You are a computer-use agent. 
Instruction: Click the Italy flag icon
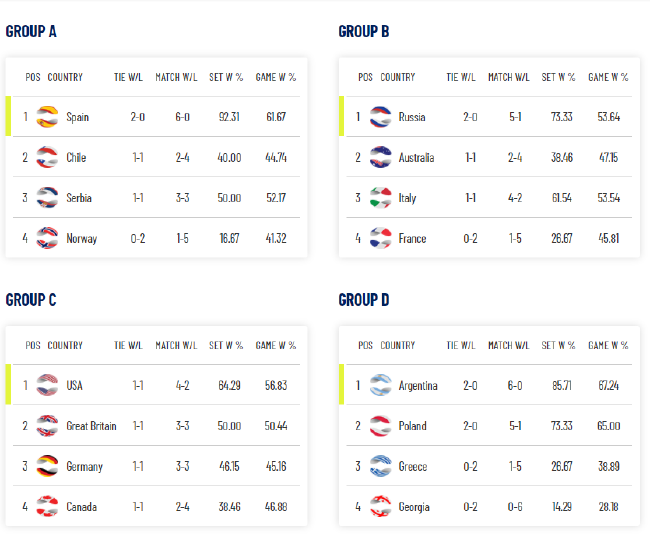[380, 198]
